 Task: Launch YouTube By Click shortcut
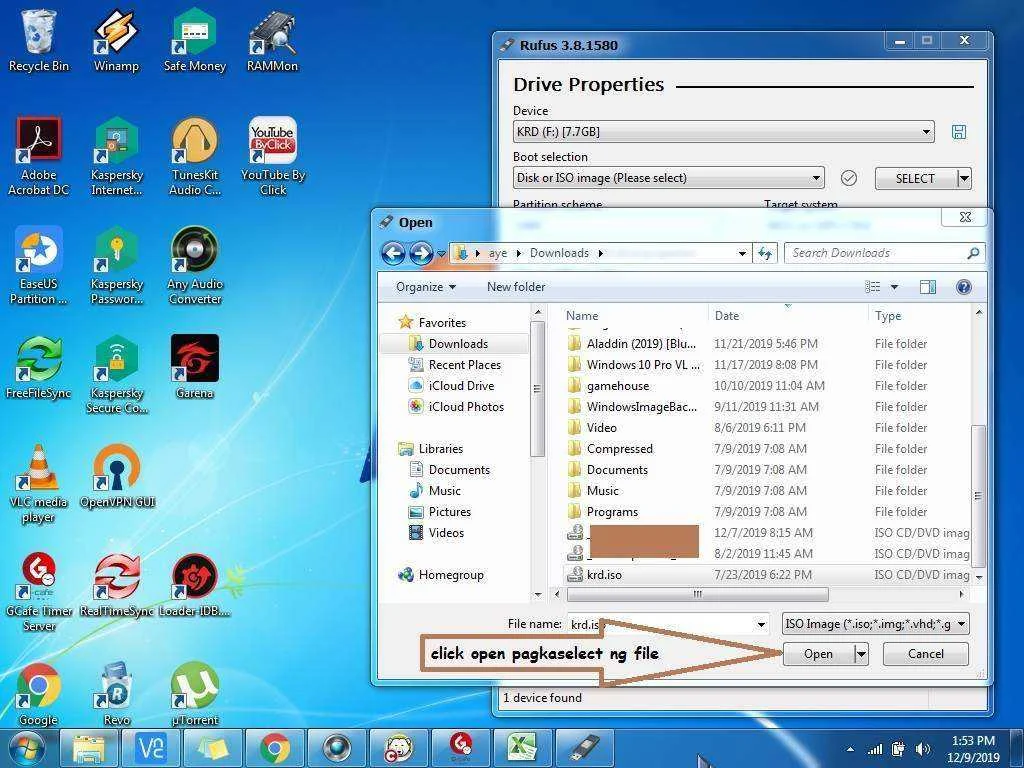[x=272, y=157]
